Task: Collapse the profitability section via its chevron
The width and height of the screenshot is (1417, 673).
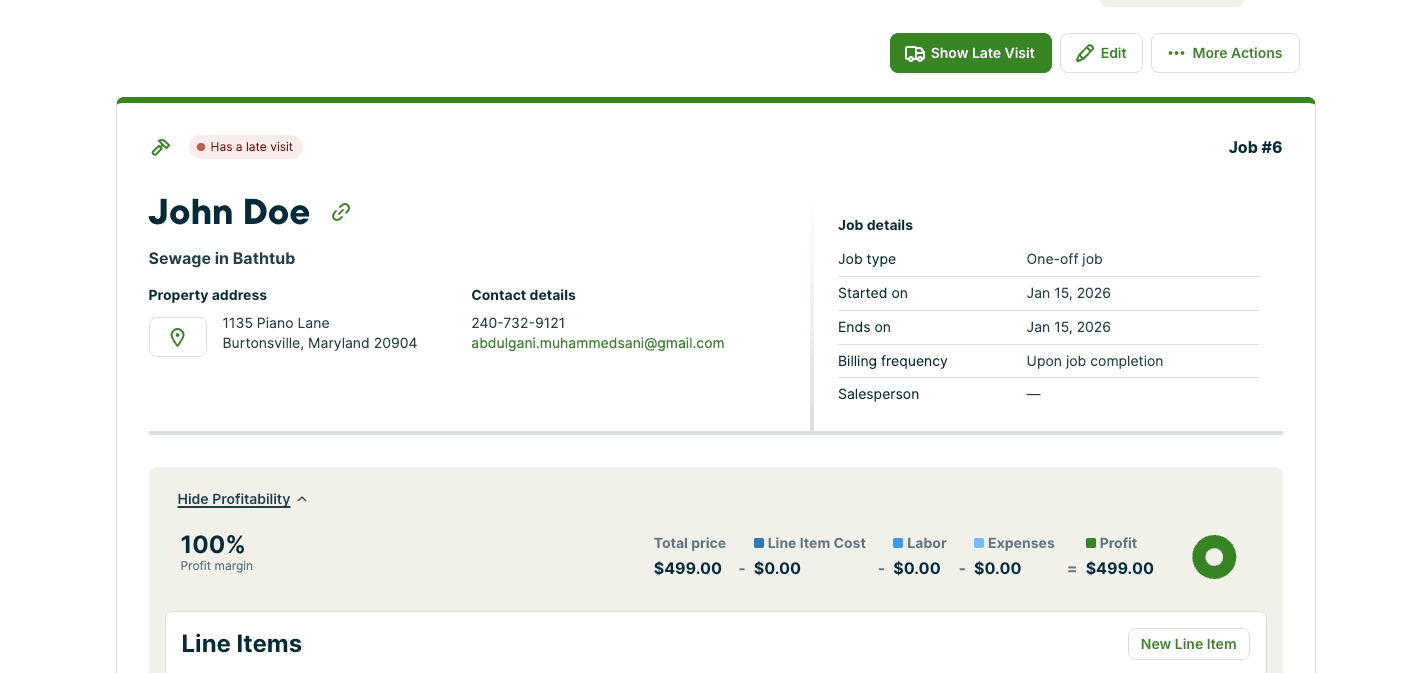Action: click(302, 498)
